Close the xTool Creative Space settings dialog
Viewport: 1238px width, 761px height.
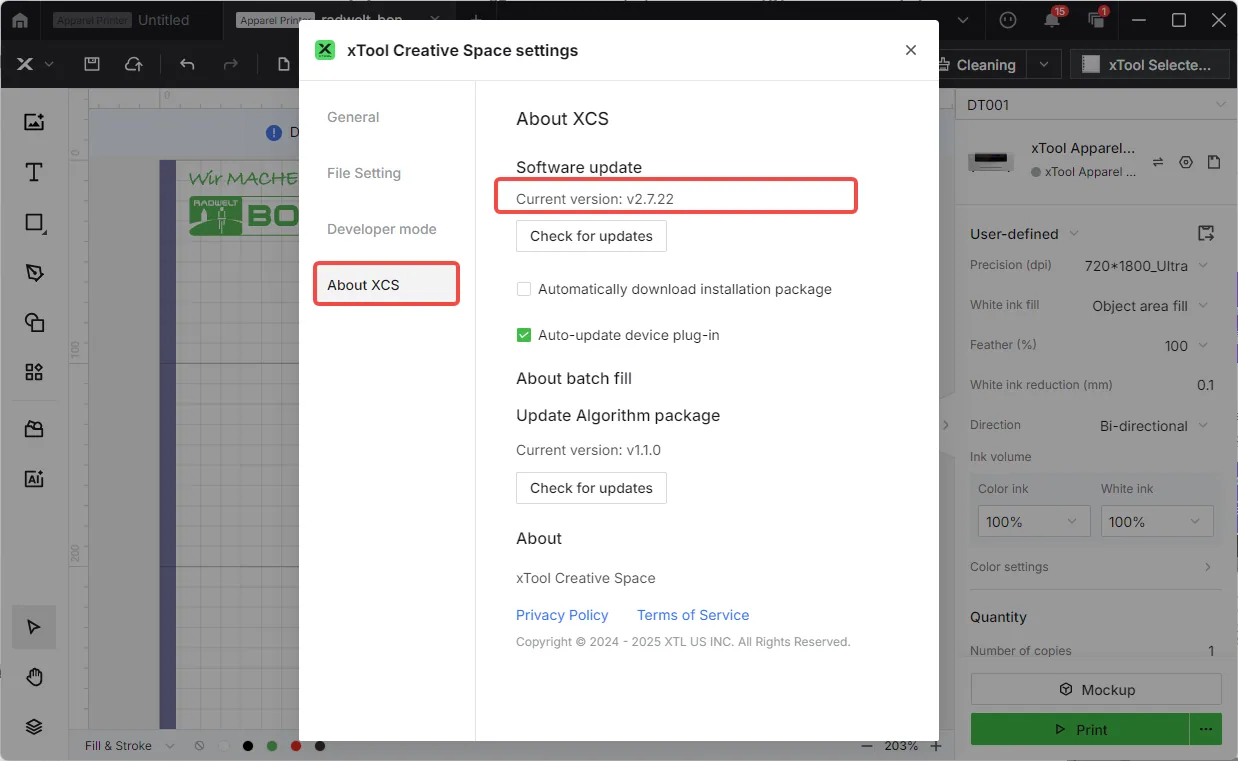tap(910, 50)
